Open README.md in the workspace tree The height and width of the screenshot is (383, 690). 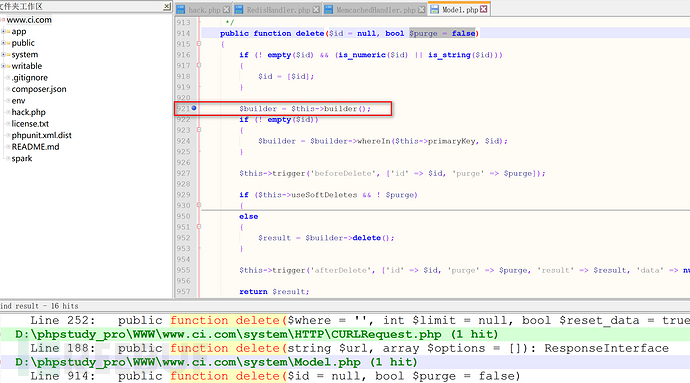[x=35, y=147]
